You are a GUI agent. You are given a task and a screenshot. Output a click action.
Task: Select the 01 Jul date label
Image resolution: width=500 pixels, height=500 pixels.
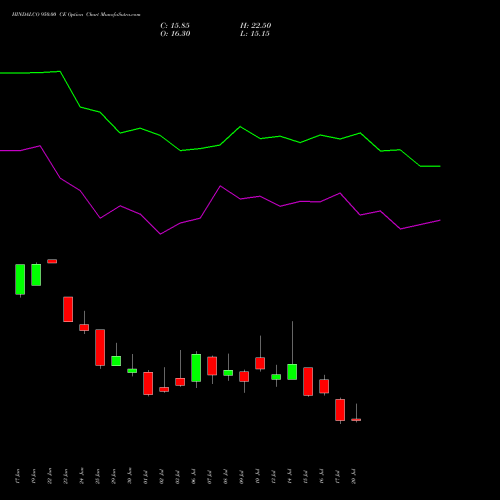(x=145, y=476)
